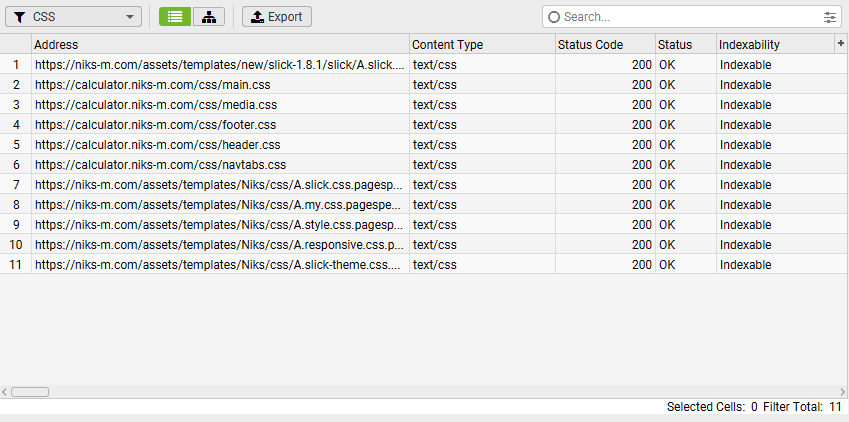The image size is (849, 422).
Task: Open search filter options
Action: click(830, 17)
